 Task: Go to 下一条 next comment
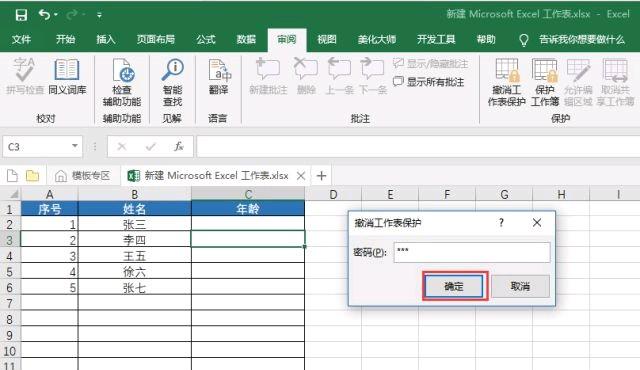click(373, 77)
